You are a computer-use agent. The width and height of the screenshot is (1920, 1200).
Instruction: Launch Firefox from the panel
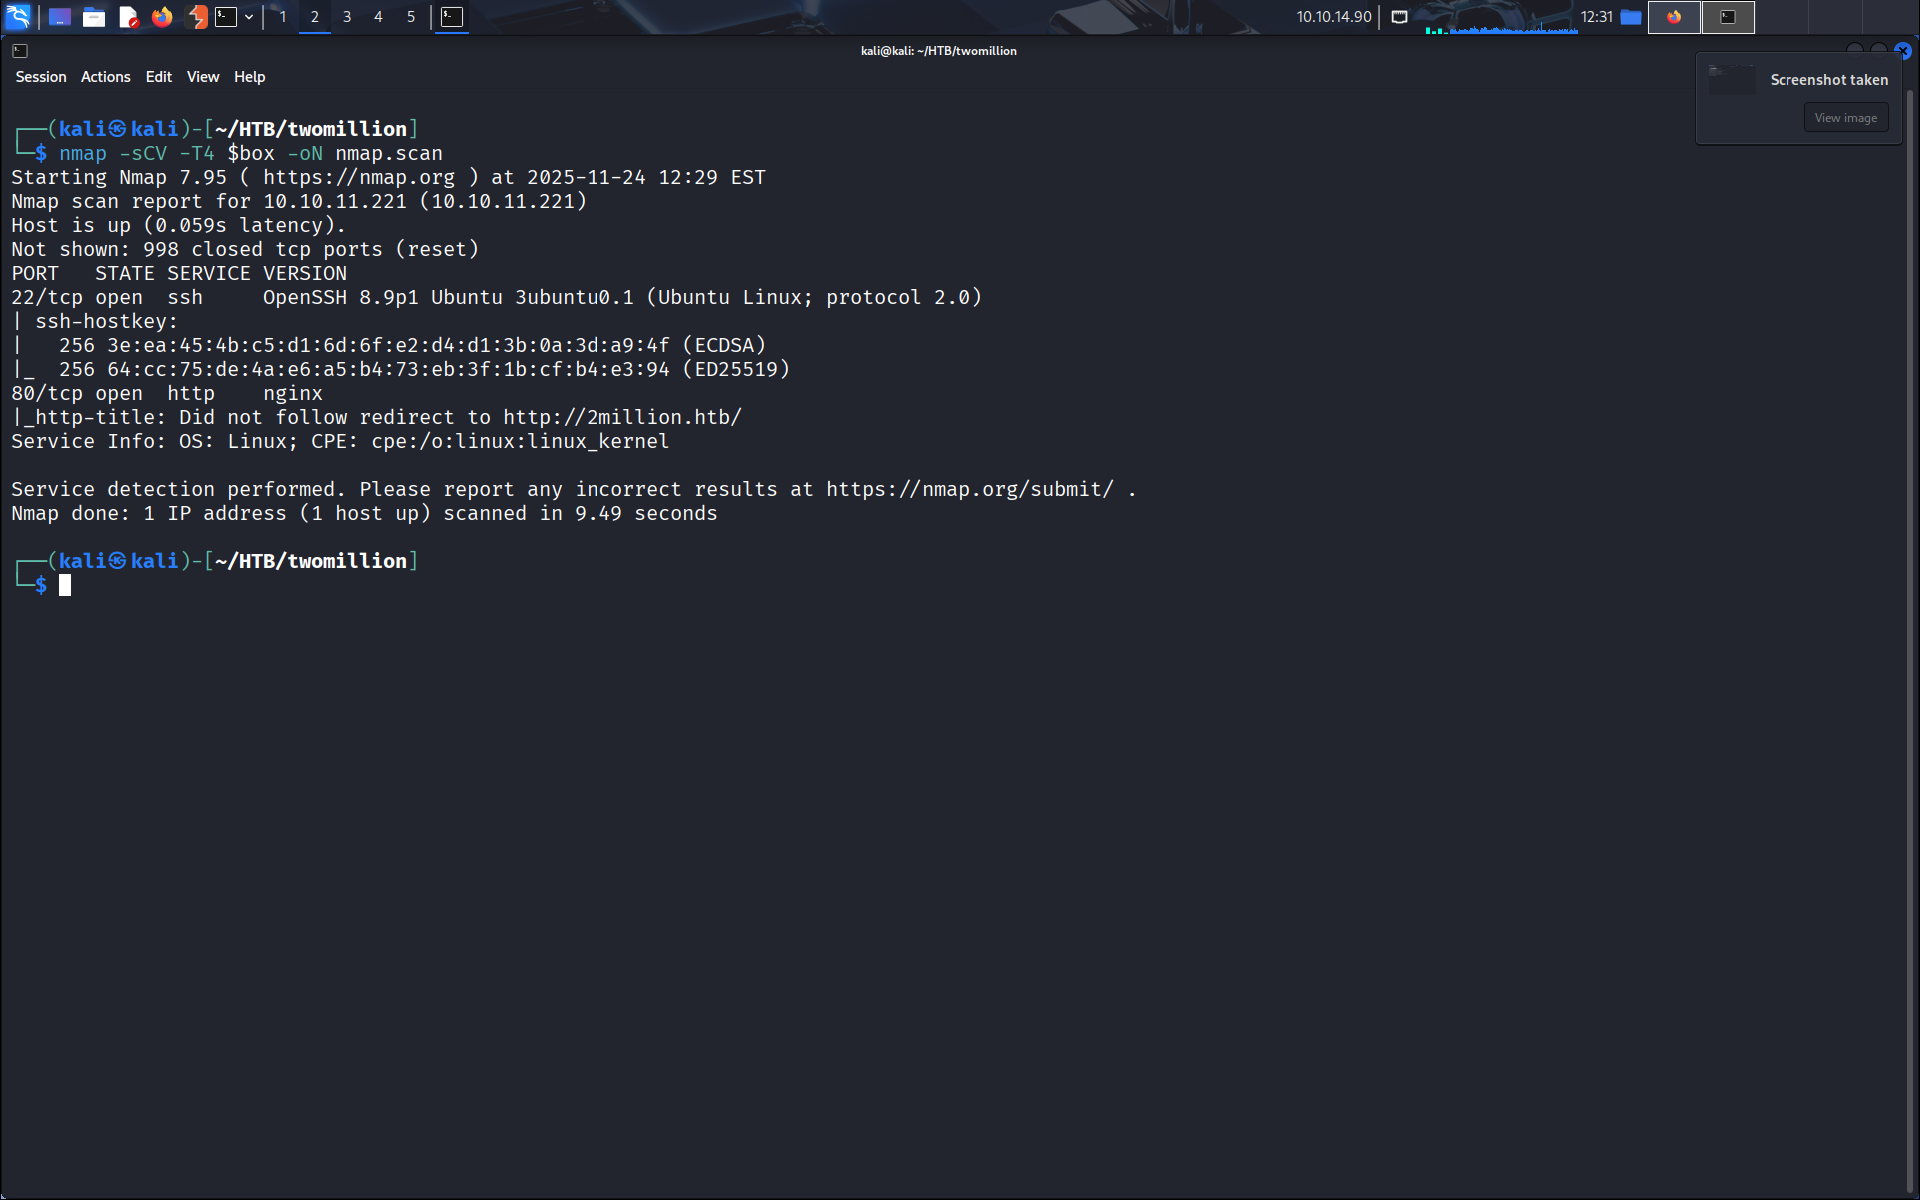tap(162, 16)
